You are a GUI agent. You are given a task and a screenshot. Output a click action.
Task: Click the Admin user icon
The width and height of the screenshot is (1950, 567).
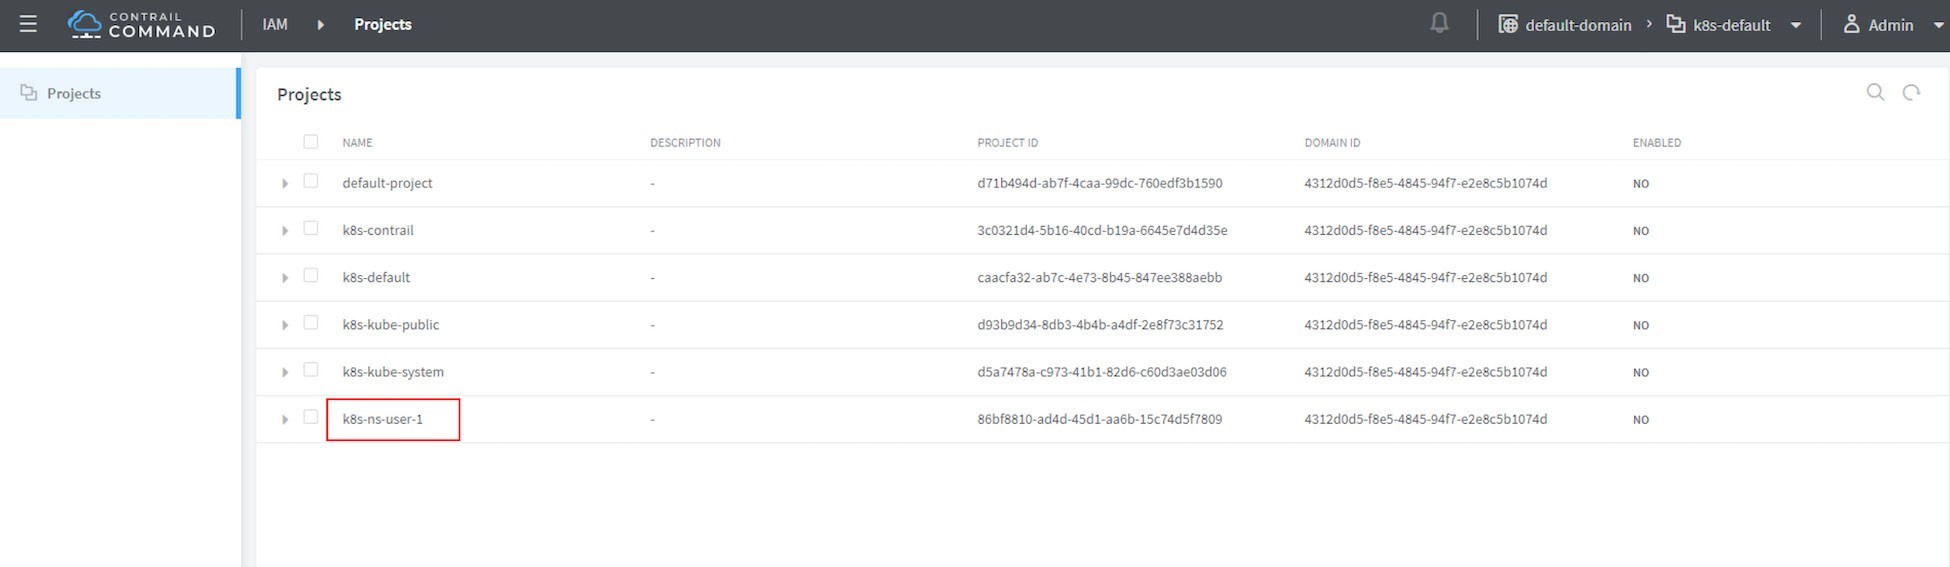tap(1851, 24)
